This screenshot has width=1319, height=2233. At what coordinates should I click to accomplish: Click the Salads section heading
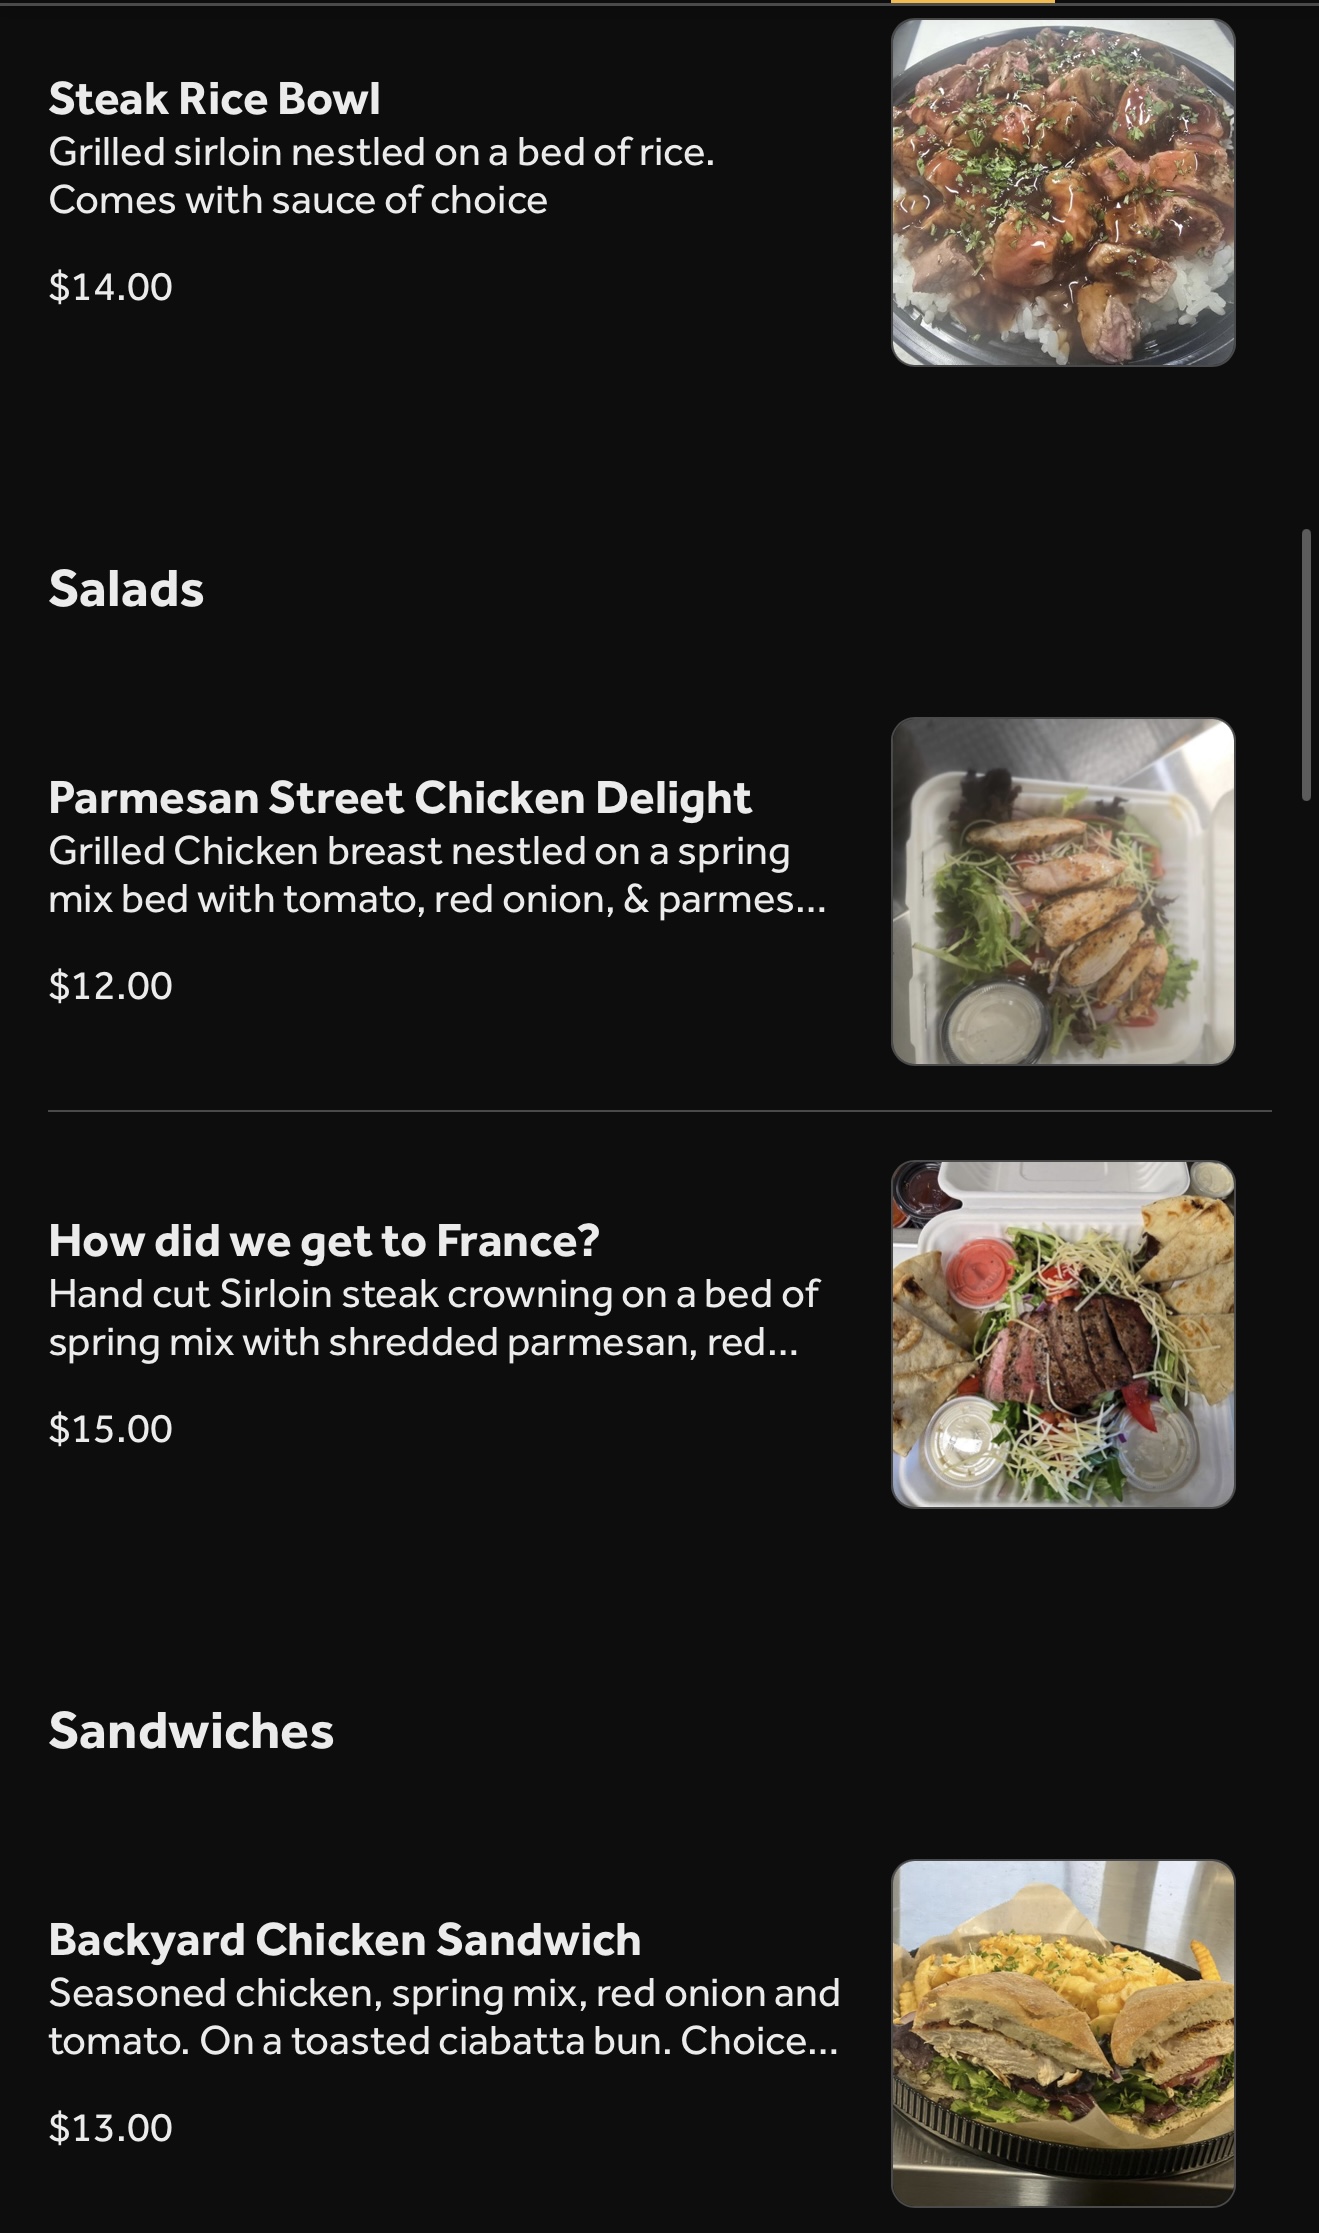click(126, 588)
